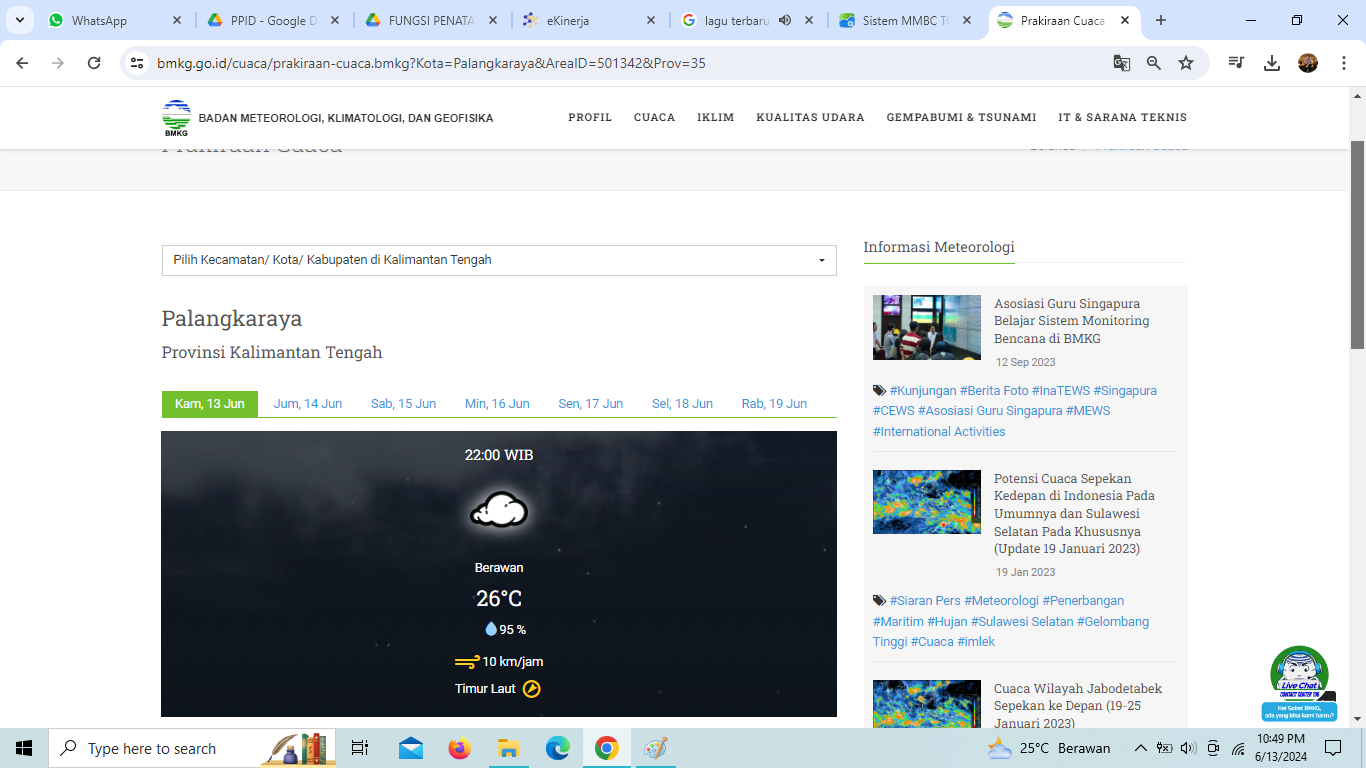This screenshot has width=1366, height=768.
Task: Select the Sen, 17 Jun forecast tab
Action: pos(591,404)
